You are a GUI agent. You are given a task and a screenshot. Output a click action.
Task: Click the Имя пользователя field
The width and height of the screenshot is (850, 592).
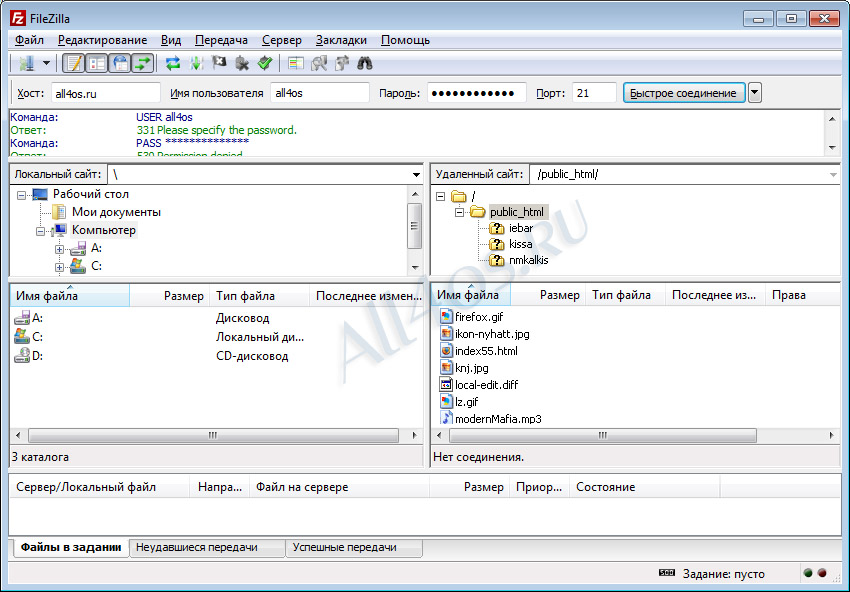tap(320, 93)
